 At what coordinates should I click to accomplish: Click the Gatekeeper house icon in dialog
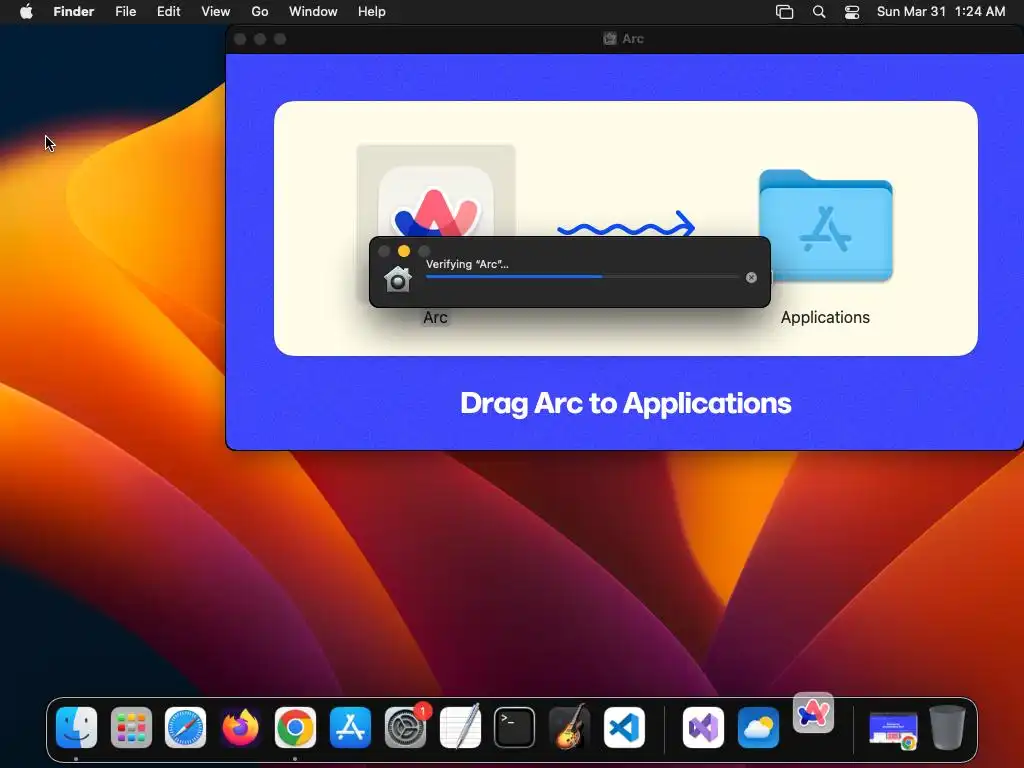coord(398,279)
